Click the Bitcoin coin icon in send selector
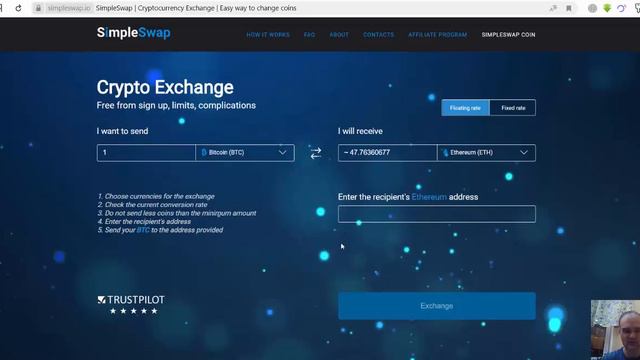Screen dimensions: 640x360 (x=204, y=152)
